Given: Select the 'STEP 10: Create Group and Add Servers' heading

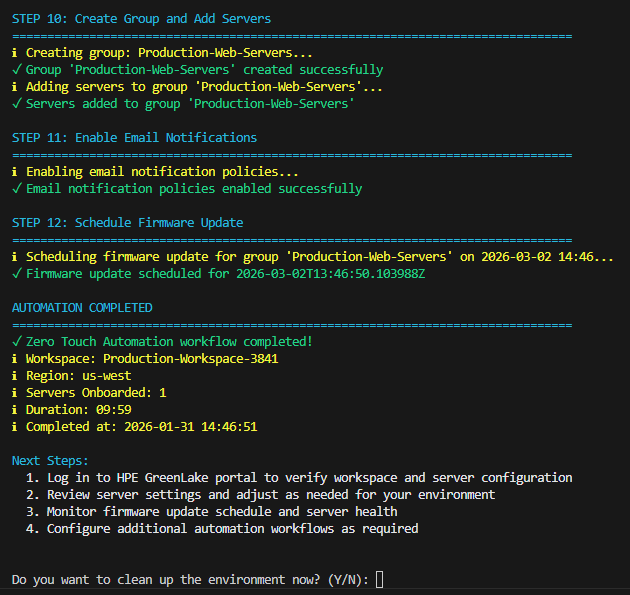Looking at the screenshot, I should pyautogui.click(x=141, y=19).
